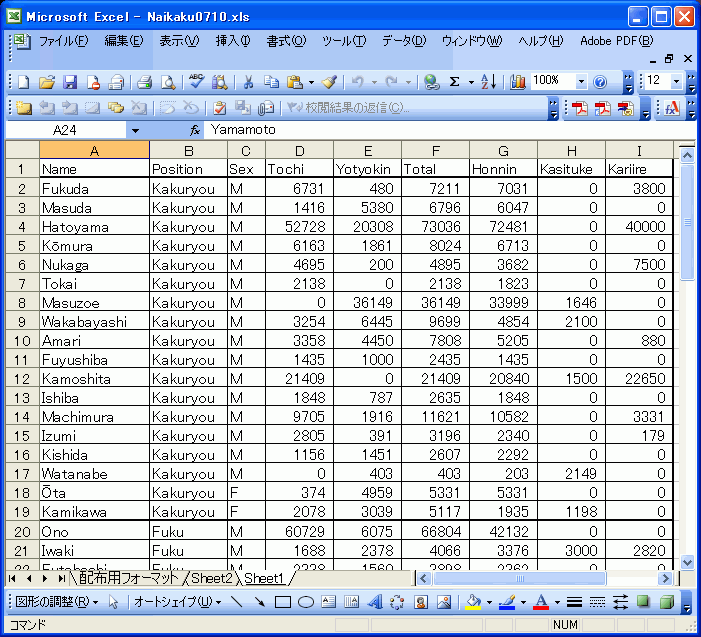
Task: Select the Arrow drawing tool
Action: [260, 602]
